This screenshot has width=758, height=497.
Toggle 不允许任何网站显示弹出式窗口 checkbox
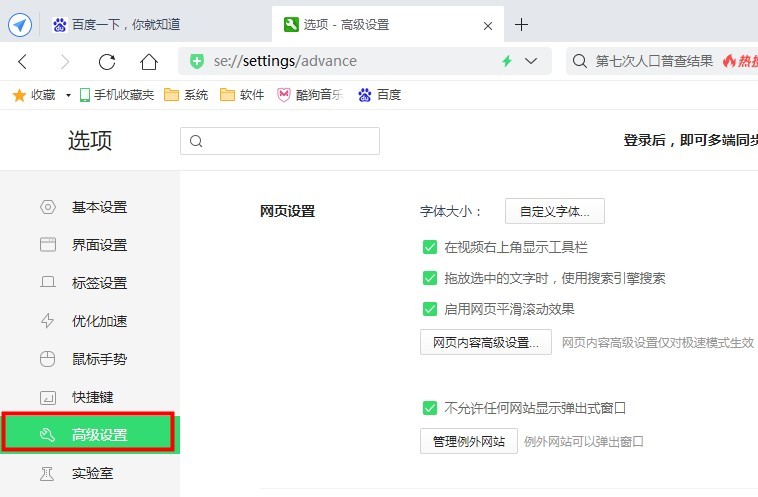[430, 408]
